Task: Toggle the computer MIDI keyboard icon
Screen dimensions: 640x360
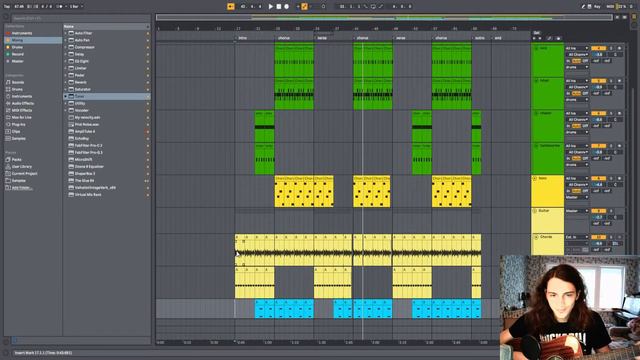Action: coord(589,7)
